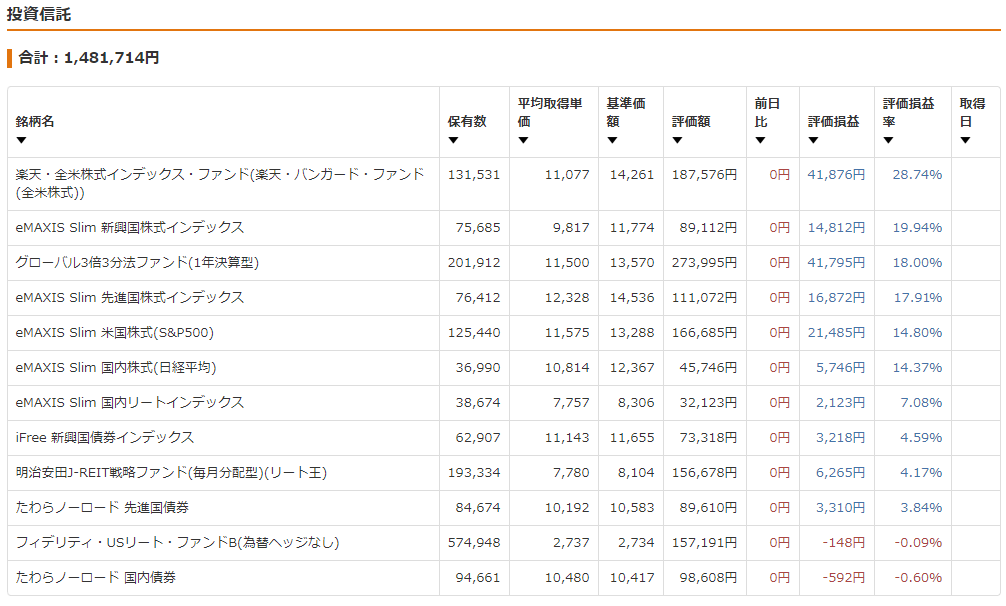Select profit rate 14.80%
1006x606 pixels.
tap(917, 333)
